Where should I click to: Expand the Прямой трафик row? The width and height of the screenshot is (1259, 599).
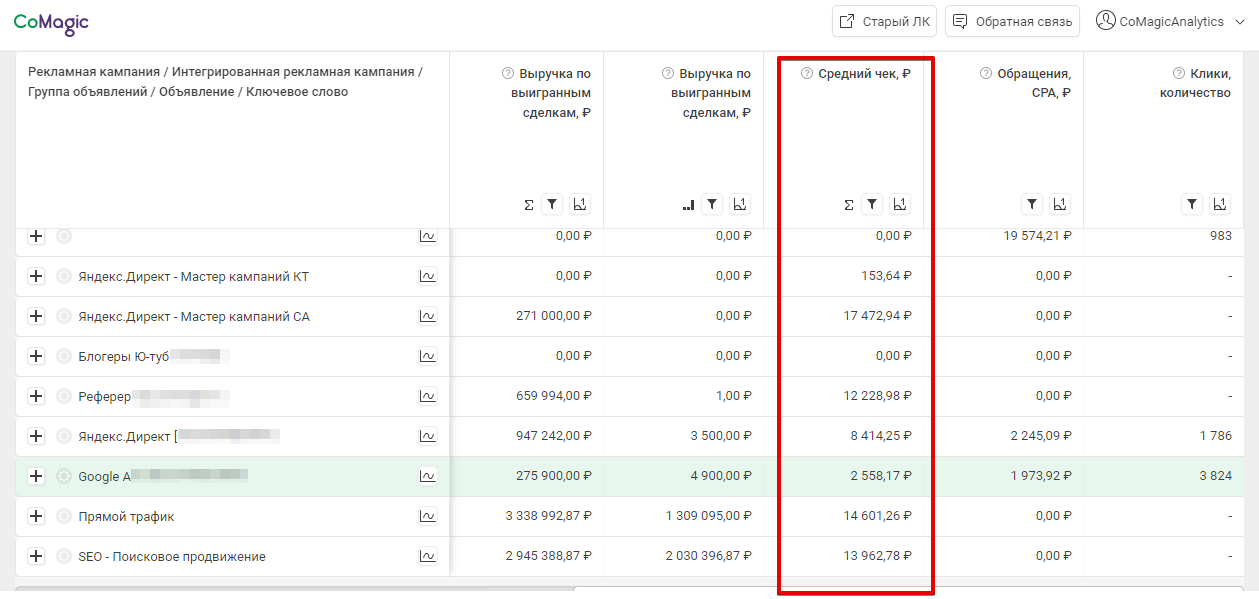coord(36,516)
